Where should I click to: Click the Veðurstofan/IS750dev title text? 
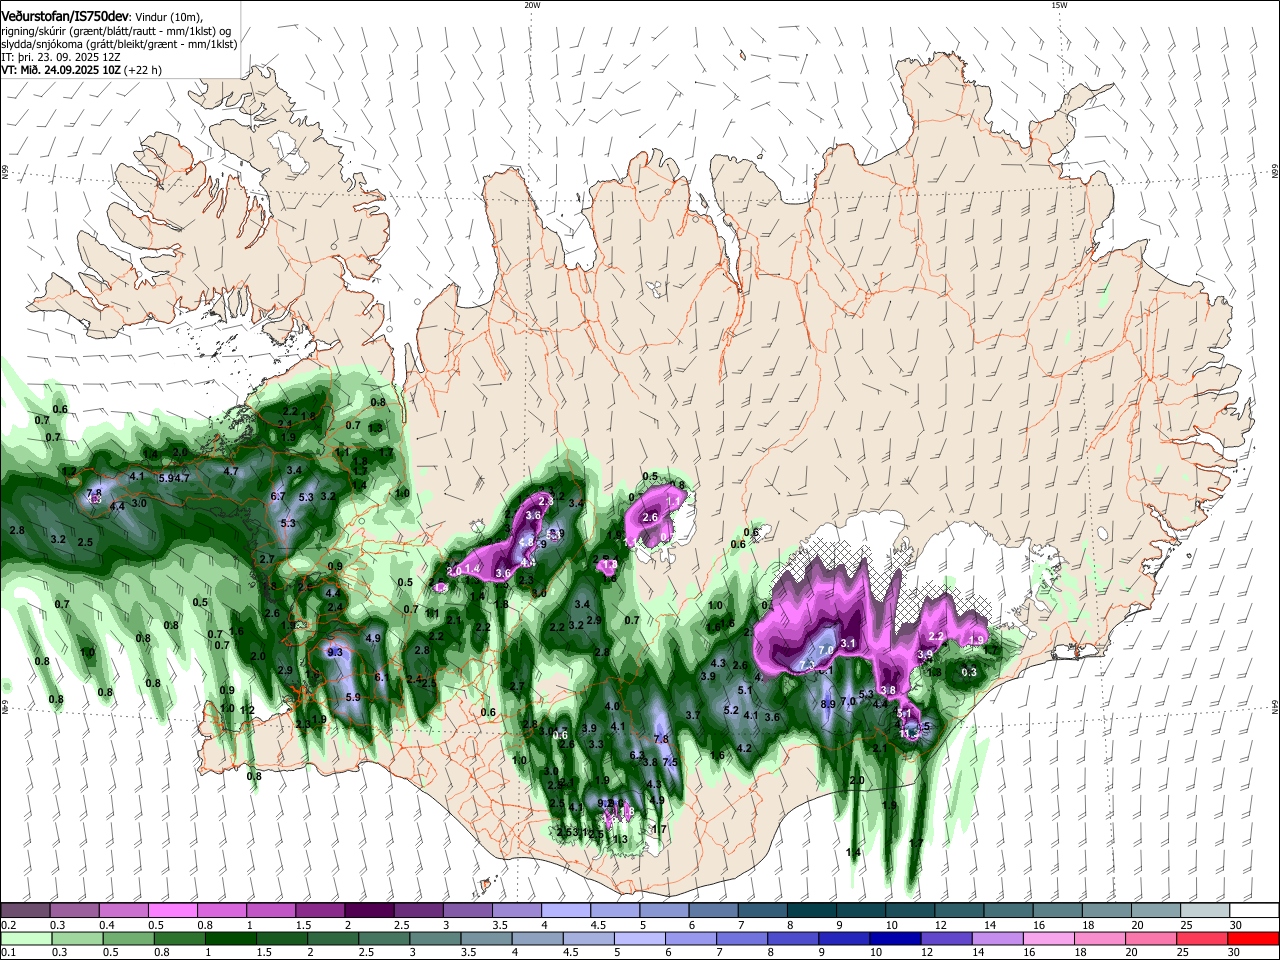click(x=64, y=17)
